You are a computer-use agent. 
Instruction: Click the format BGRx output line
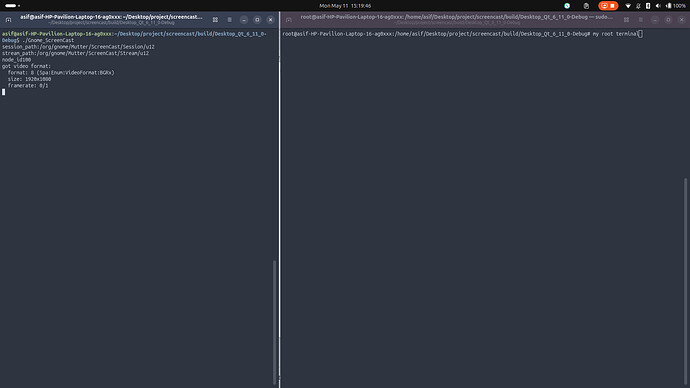(61, 73)
